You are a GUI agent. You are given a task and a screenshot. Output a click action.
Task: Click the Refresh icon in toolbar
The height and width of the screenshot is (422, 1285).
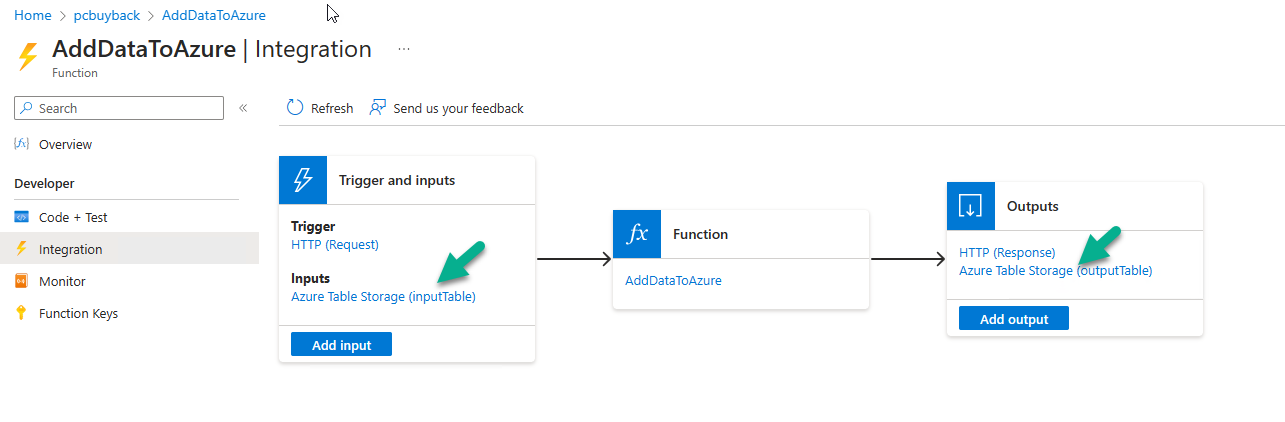[295, 108]
